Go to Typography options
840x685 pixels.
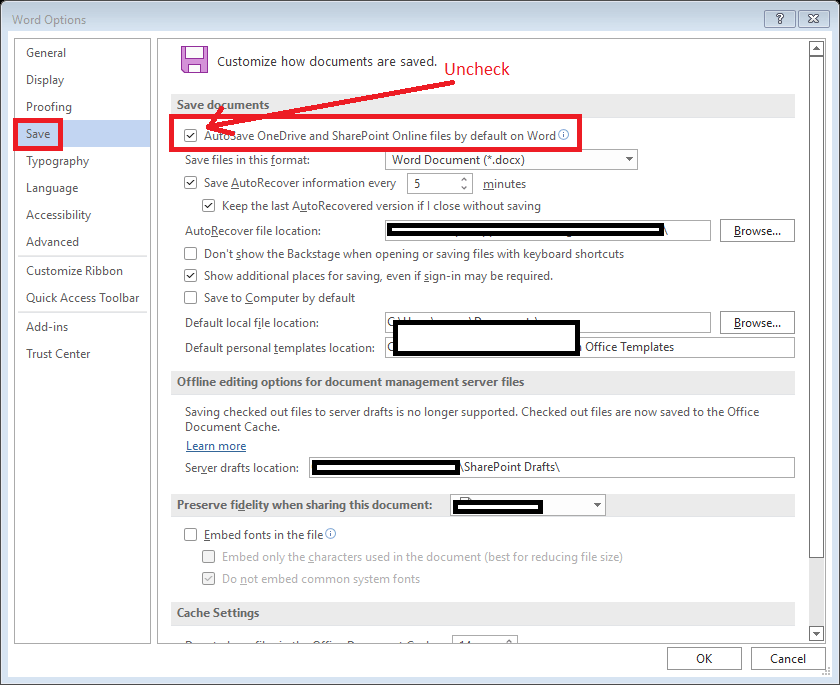coord(57,161)
